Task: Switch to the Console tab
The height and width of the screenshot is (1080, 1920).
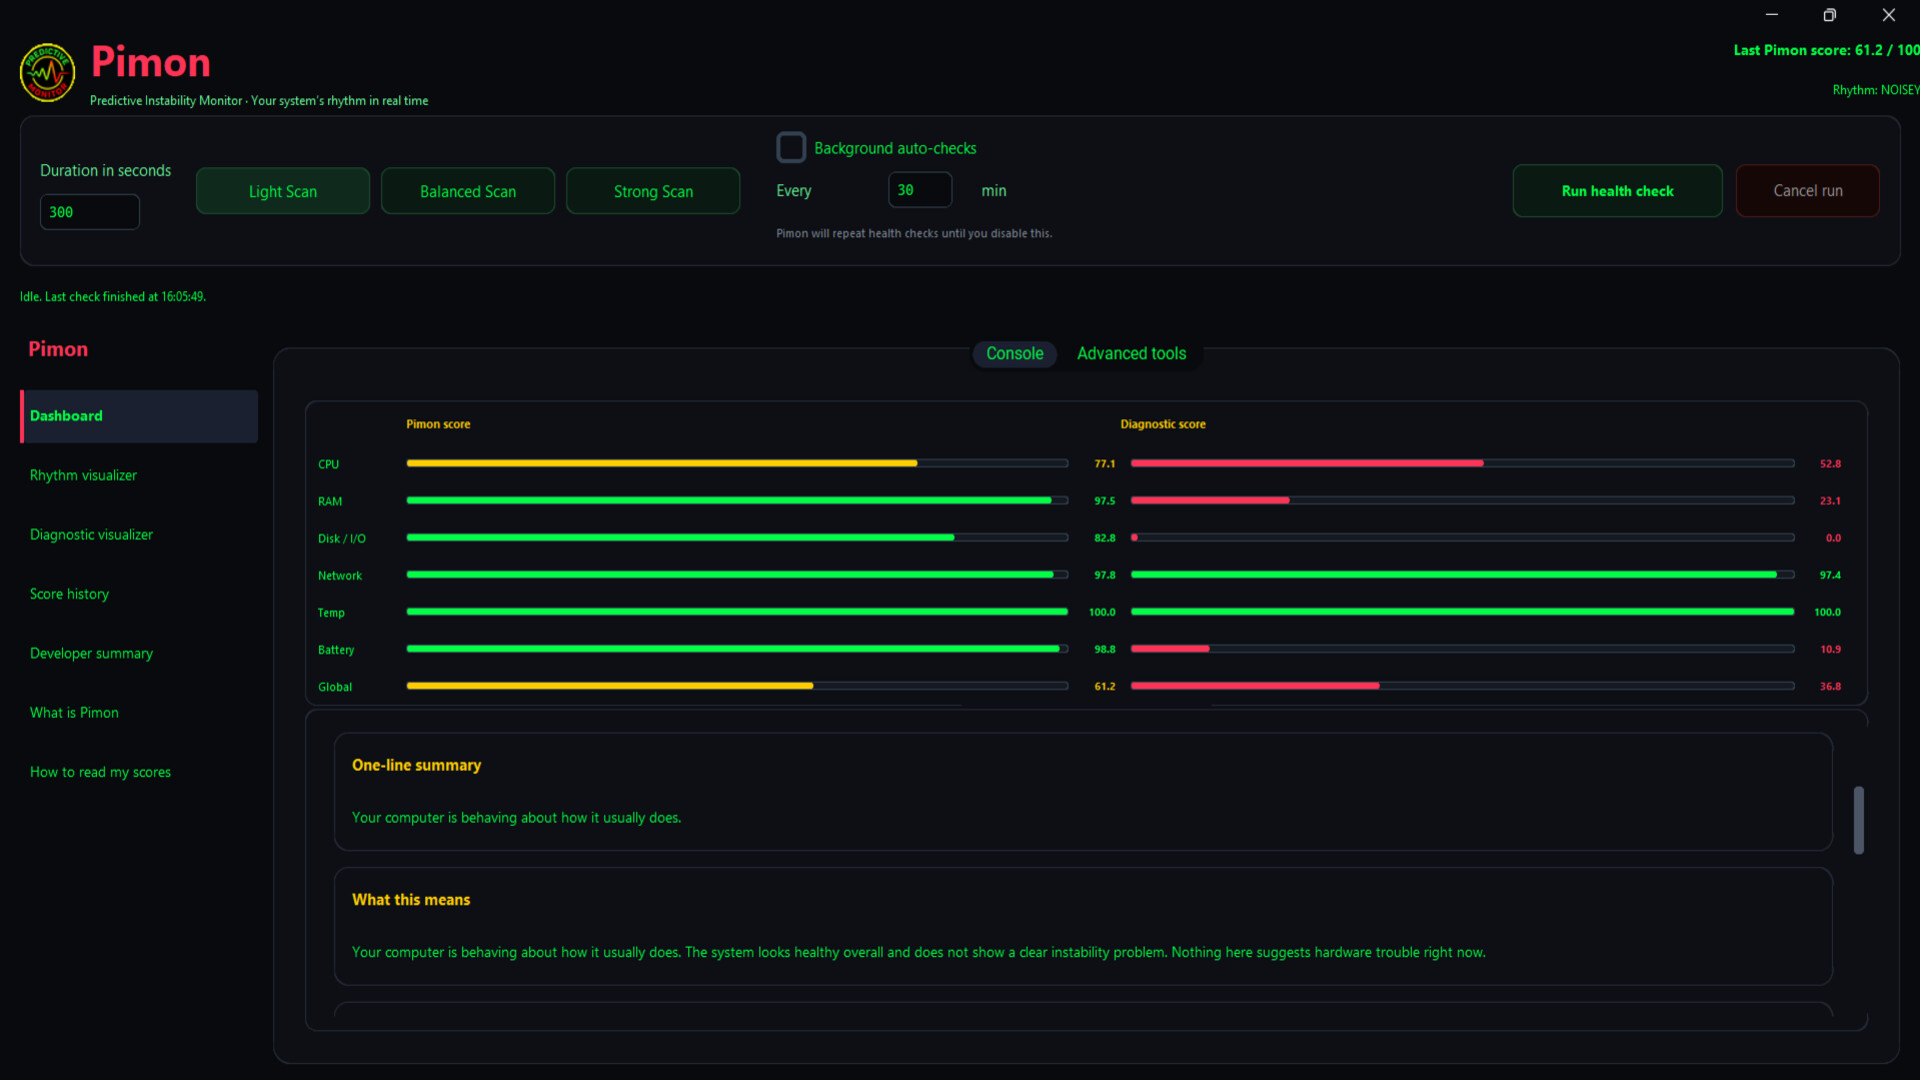Action: pos(1014,354)
